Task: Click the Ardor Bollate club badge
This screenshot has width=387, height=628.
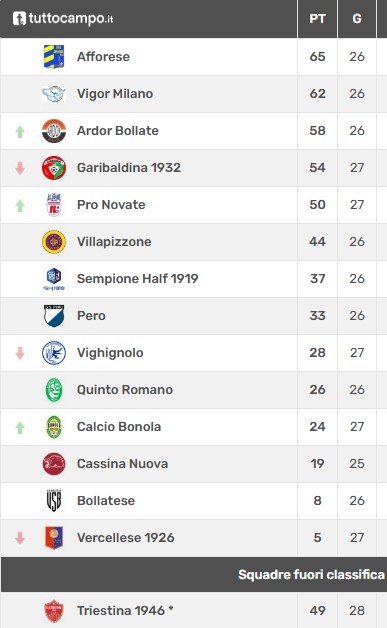Action: [54, 131]
